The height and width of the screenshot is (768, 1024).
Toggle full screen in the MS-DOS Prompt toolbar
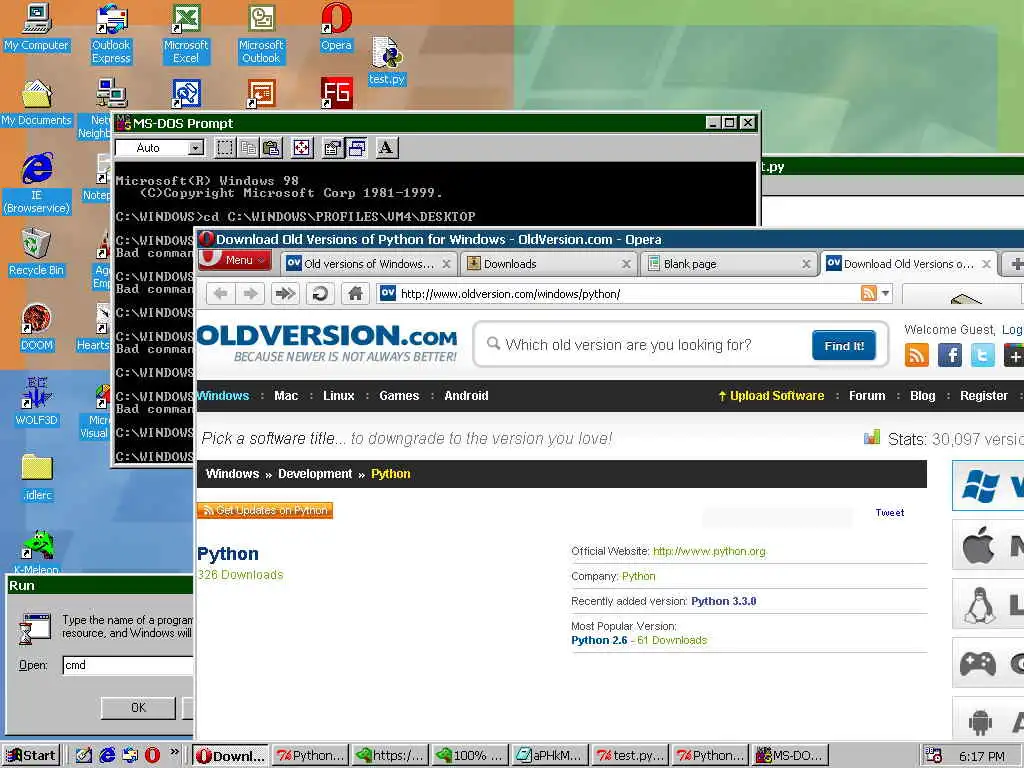[x=302, y=148]
